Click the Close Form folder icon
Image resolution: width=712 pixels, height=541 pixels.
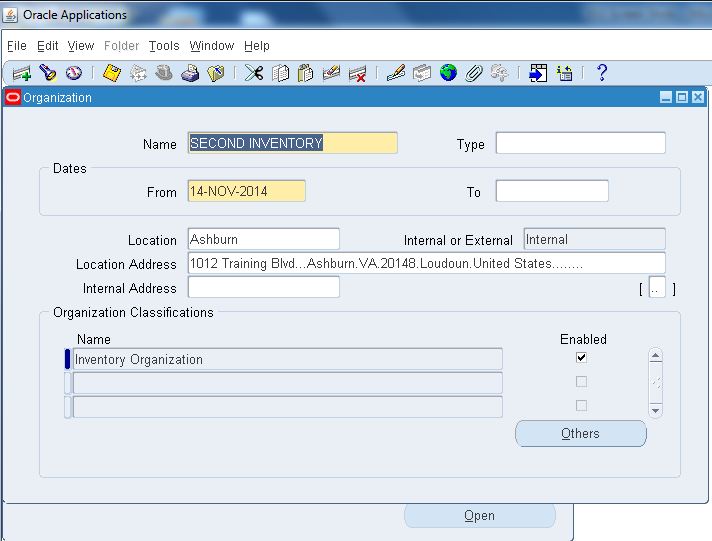click(x=216, y=73)
